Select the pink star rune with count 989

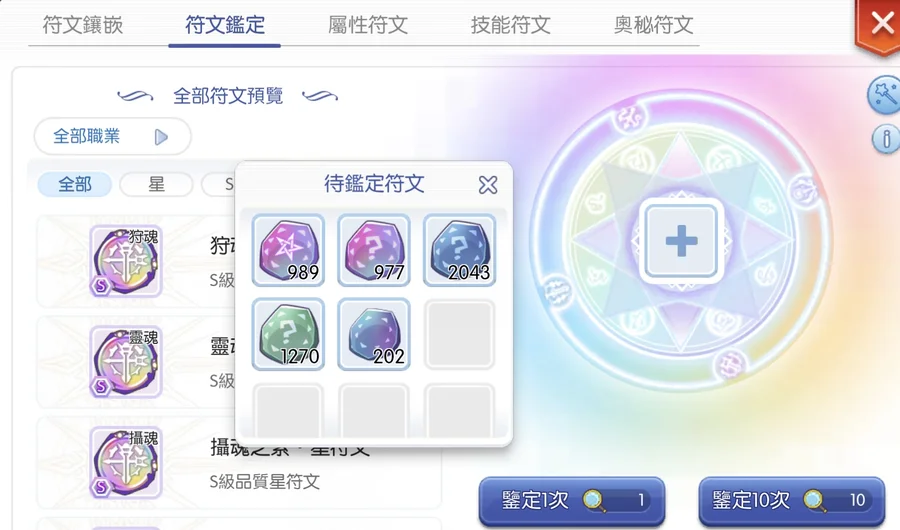click(x=288, y=250)
